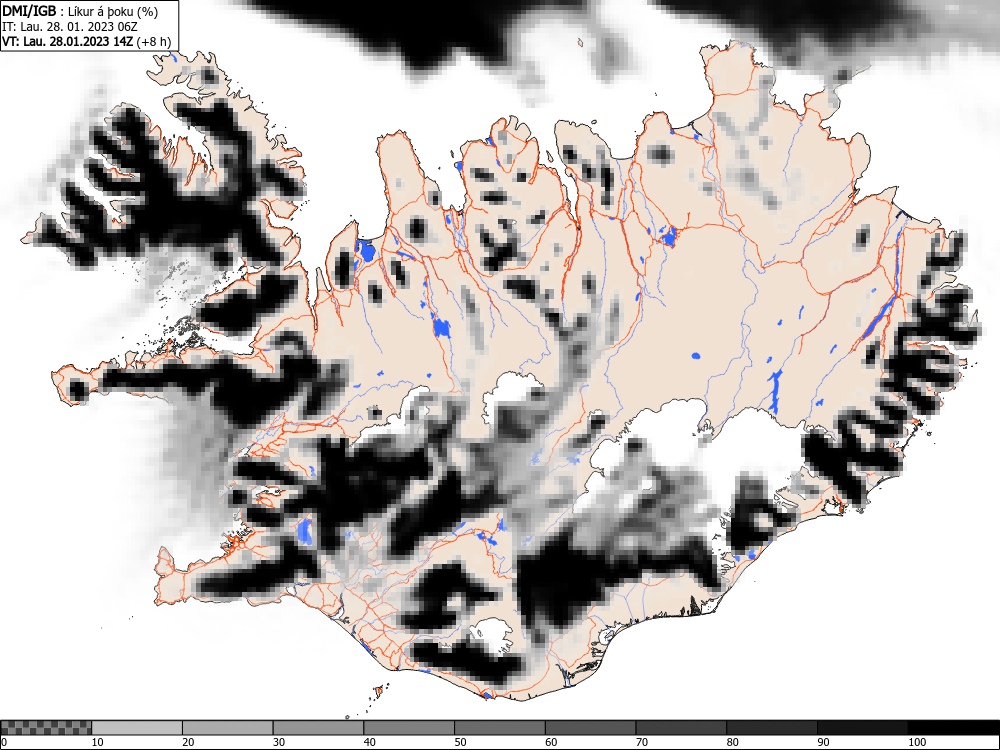The image size is (1000, 750).
Task: Click the 20–30% gray legend swatch
Action: click(x=228, y=728)
